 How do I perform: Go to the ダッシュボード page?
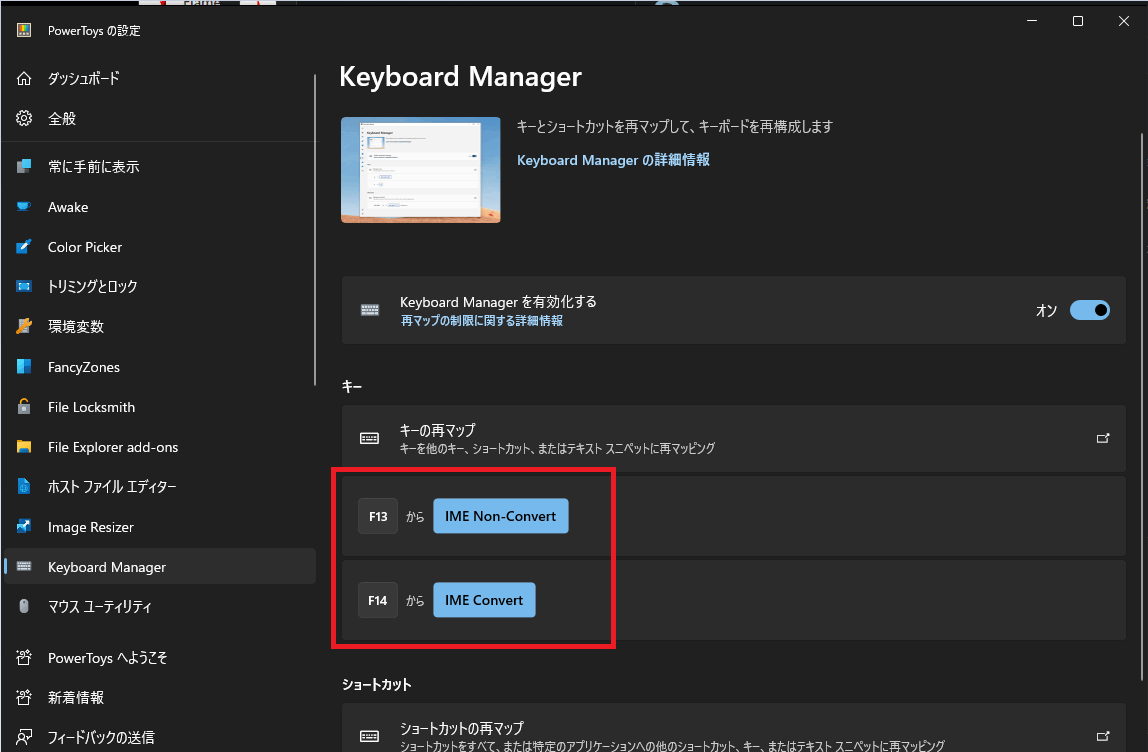pos(160,78)
